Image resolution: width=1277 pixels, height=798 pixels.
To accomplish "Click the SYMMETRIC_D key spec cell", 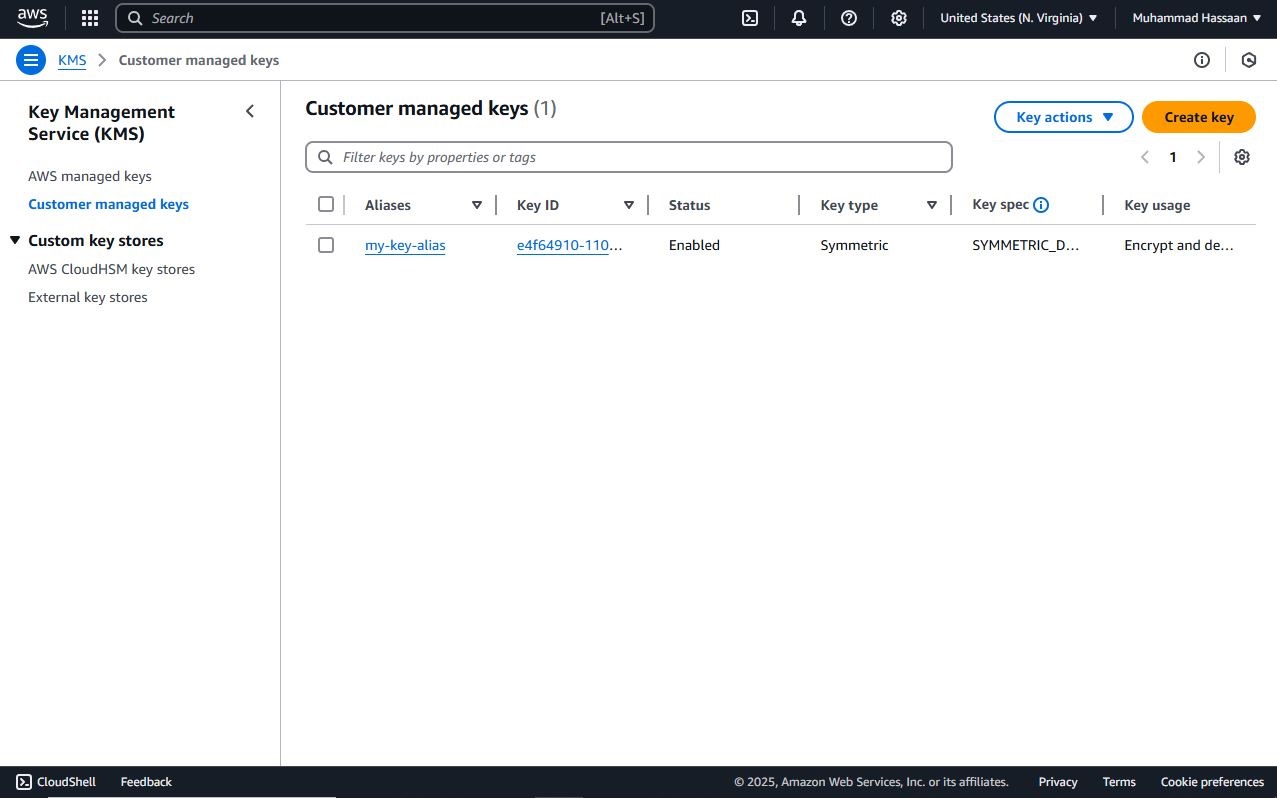I will [1026, 245].
